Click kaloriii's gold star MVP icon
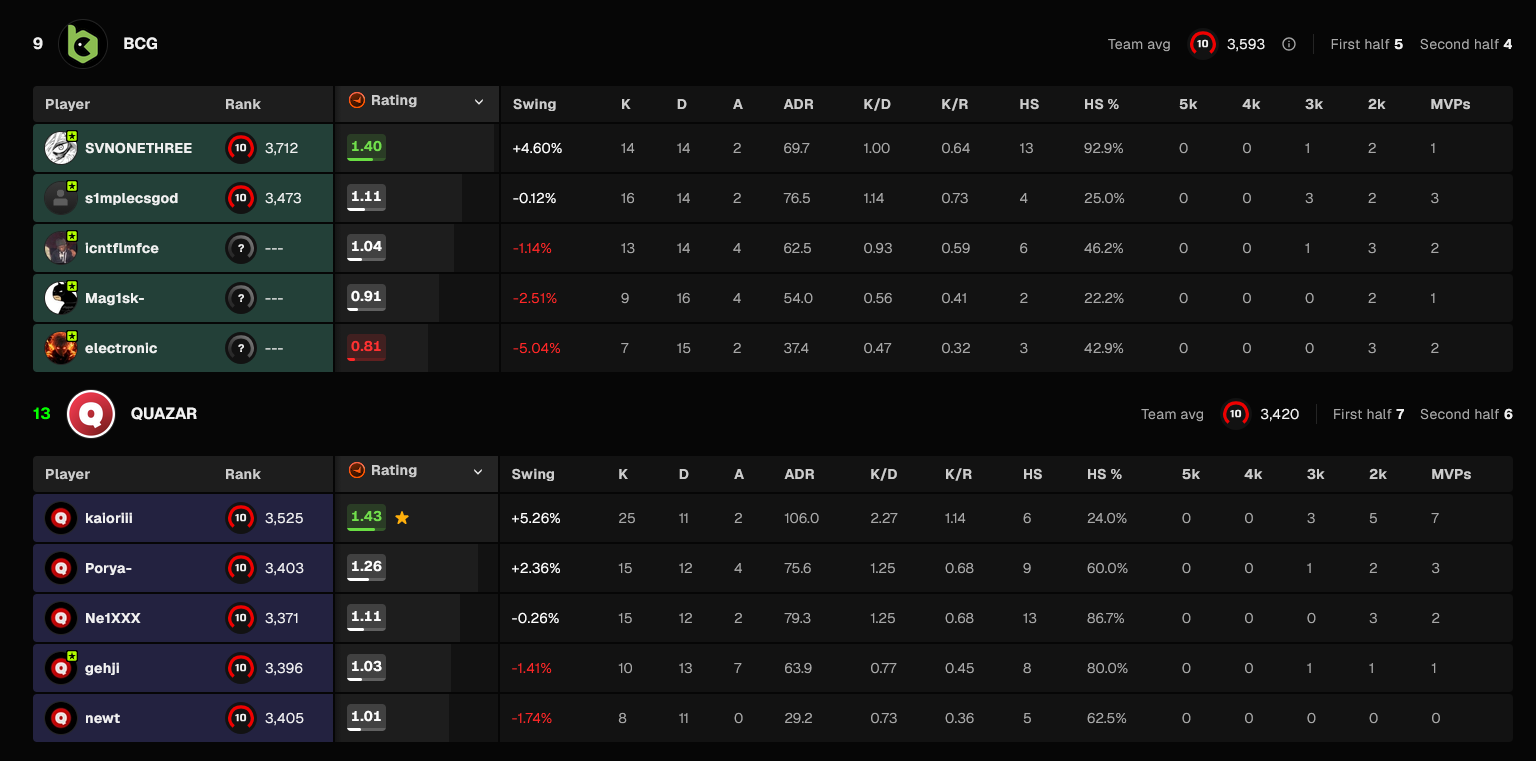This screenshot has width=1536, height=761. pos(402,518)
